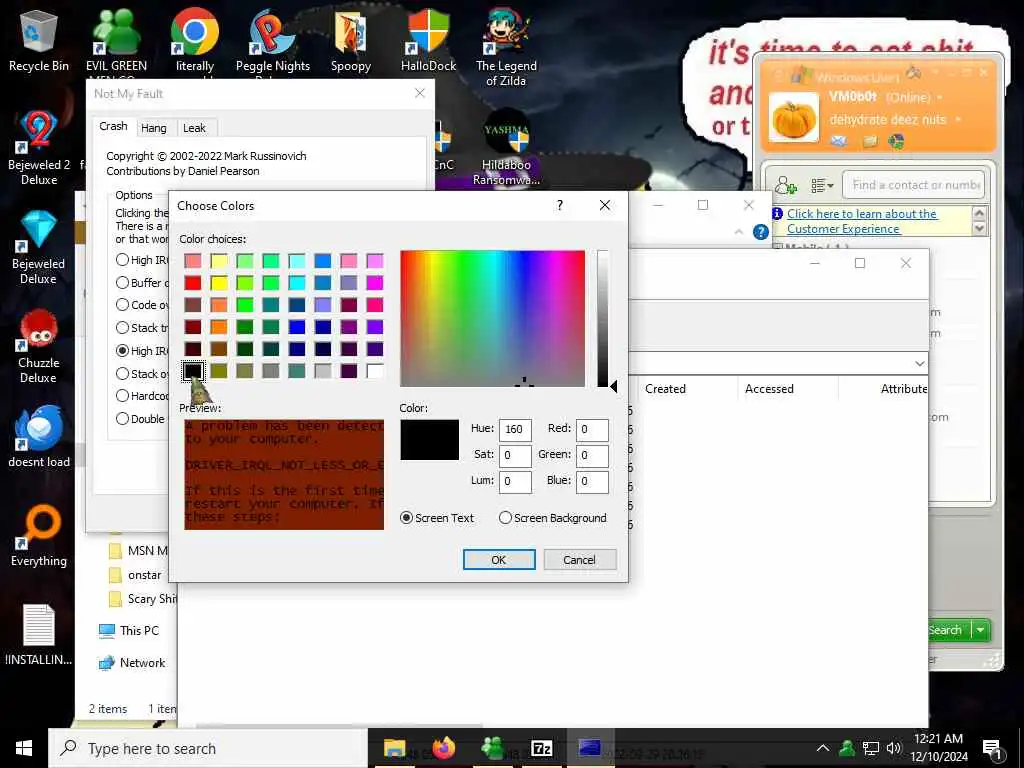Click the green Search button
This screenshot has width=1024, height=768.
click(x=949, y=630)
